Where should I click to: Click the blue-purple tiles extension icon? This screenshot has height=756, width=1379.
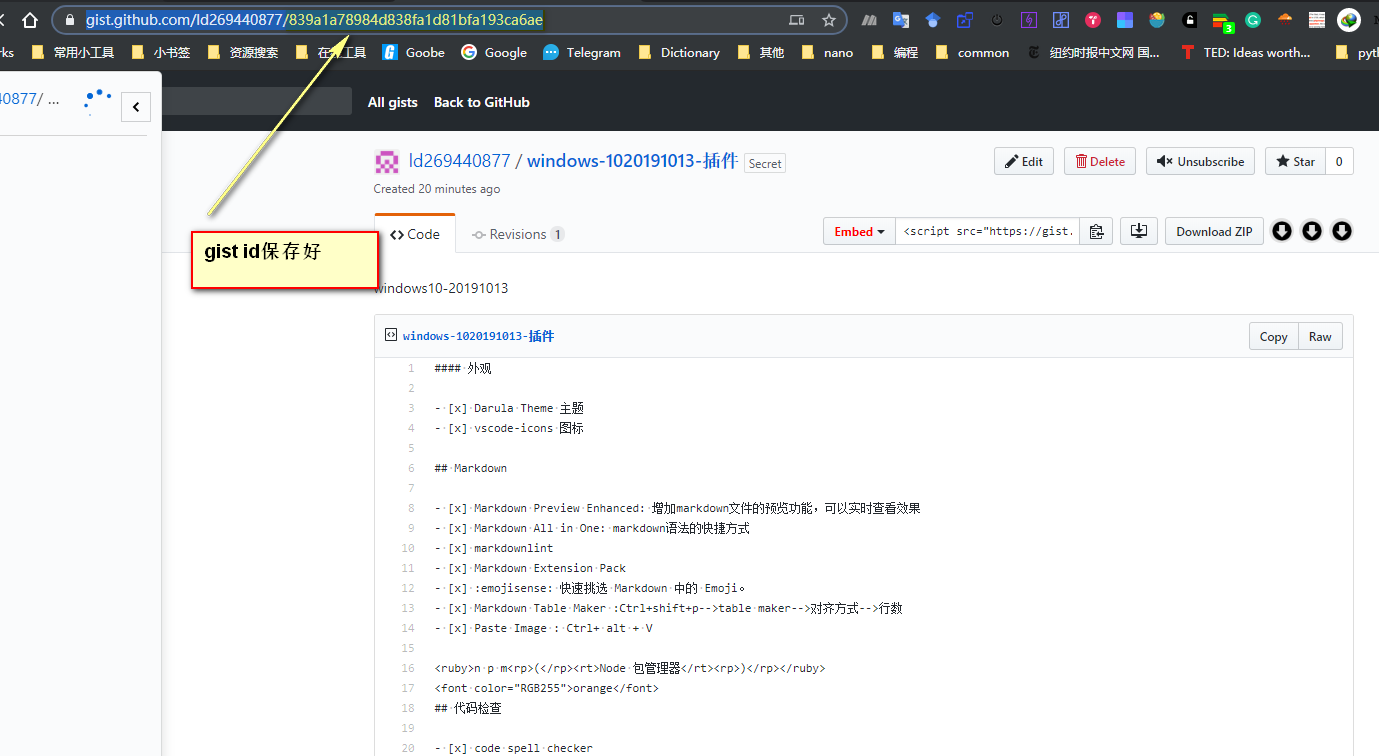coord(1125,20)
